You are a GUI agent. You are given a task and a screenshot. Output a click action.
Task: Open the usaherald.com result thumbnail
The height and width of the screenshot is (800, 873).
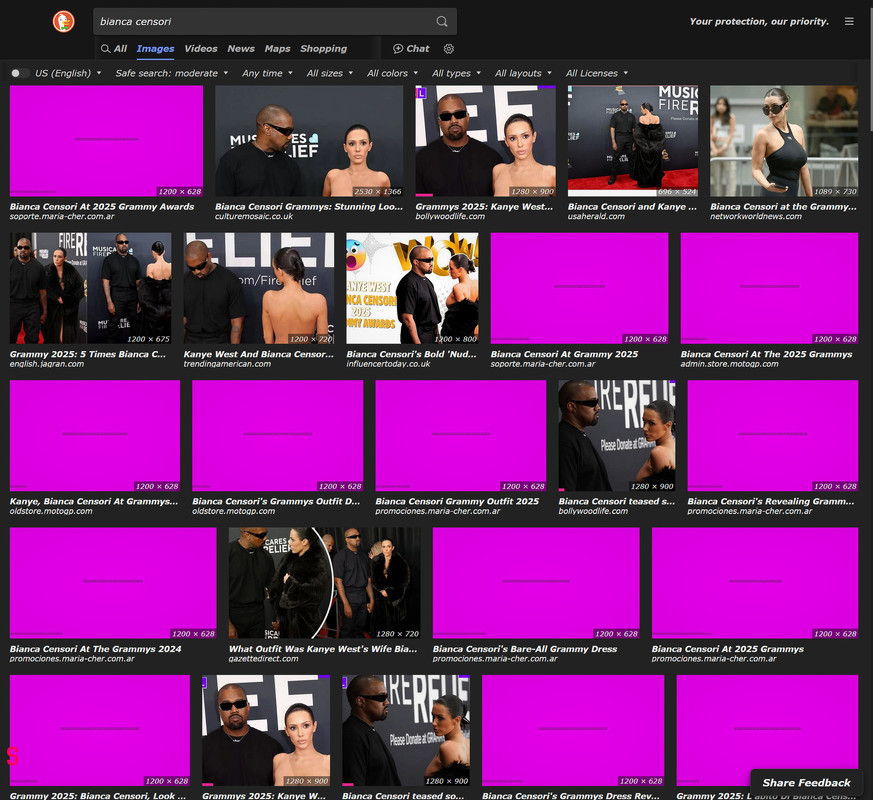pos(632,141)
